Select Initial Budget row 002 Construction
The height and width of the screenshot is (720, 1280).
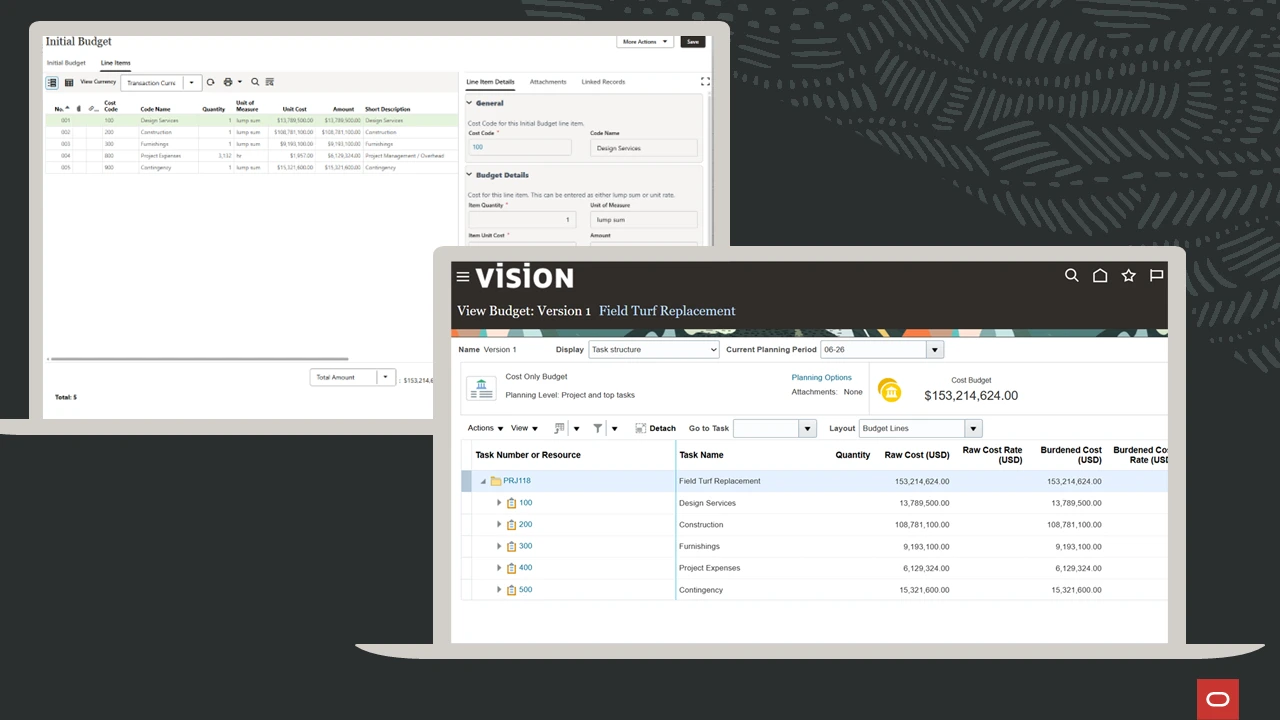coord(250,132)
